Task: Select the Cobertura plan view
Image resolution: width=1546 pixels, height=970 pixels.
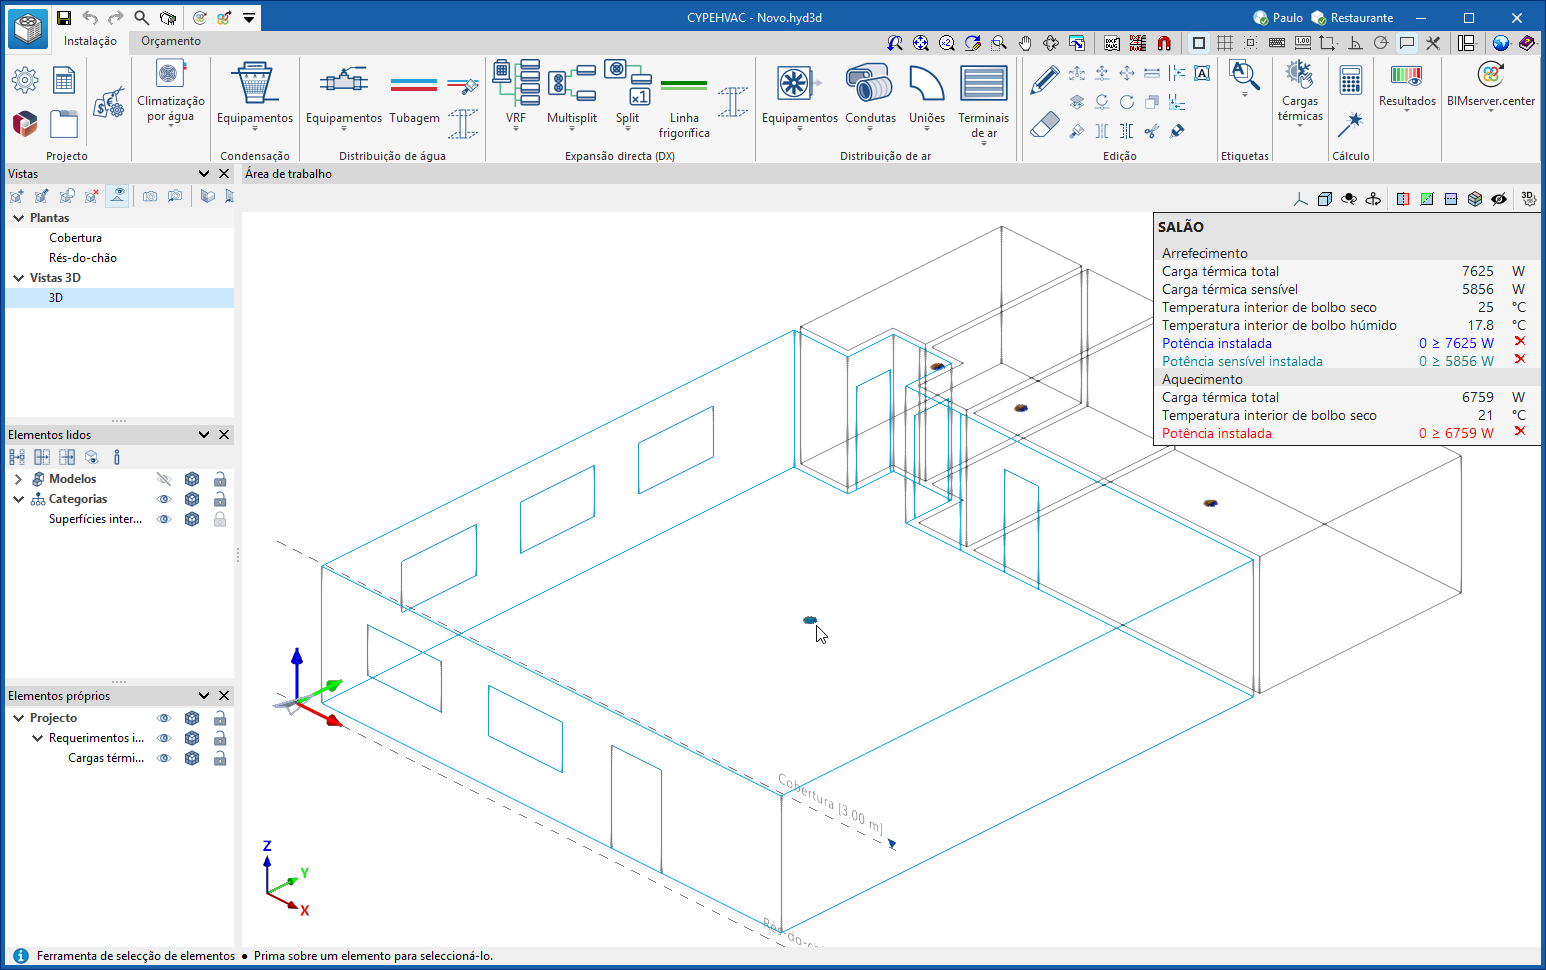Action: (x=75, y=238)
